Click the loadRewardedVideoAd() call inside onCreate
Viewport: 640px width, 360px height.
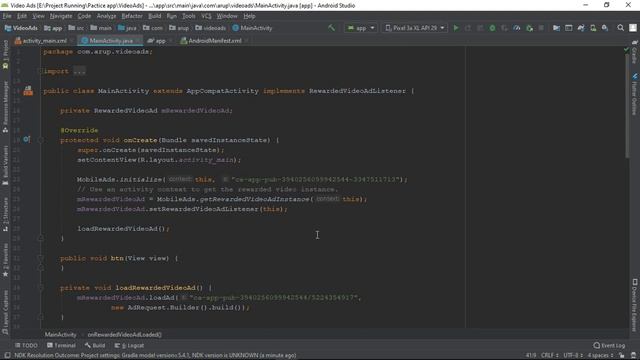tap(123, 229)
